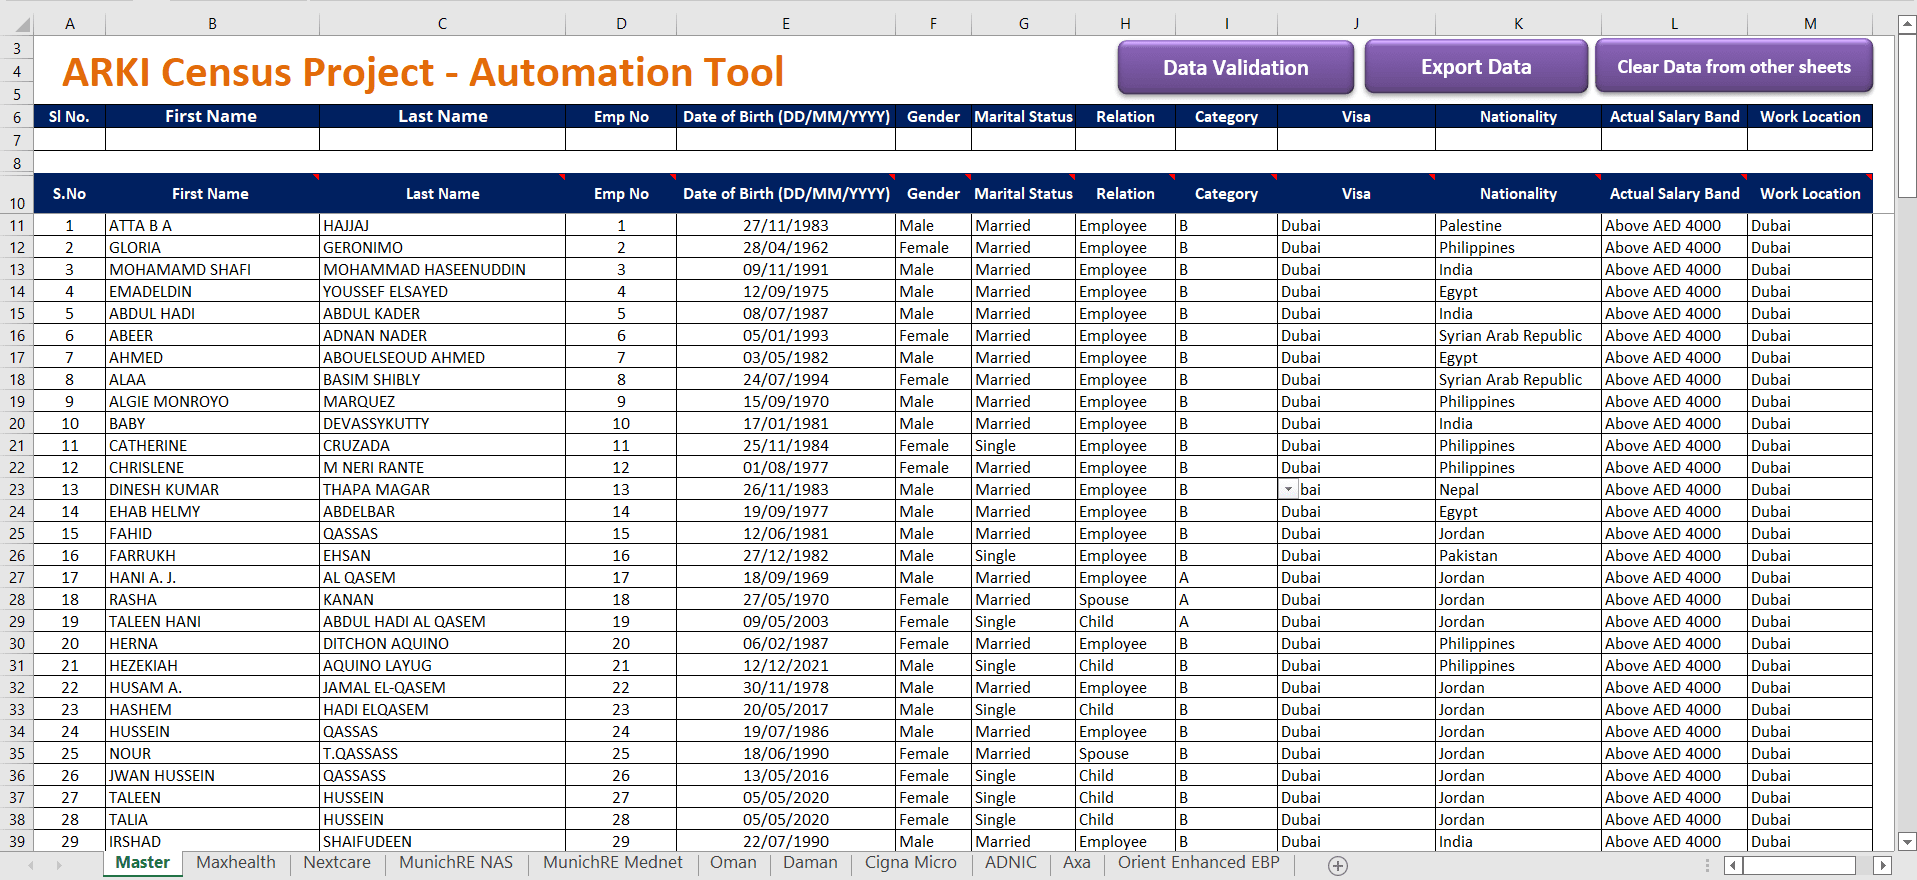Click date cell '12/12/2021'
Screen dimensions: 1917x880
(786, 666)
